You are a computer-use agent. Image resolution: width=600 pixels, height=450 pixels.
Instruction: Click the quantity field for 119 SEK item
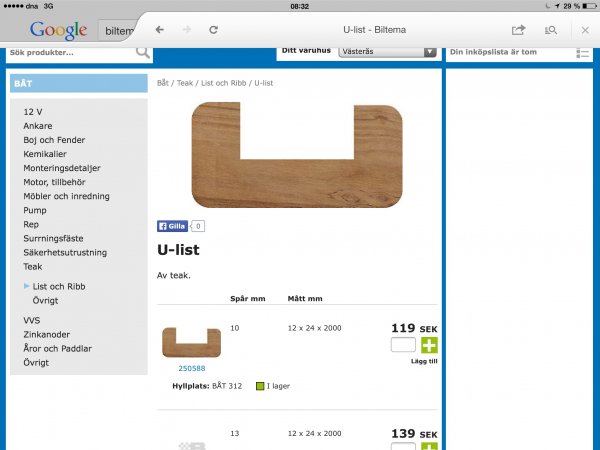click(x=403, y=345)
